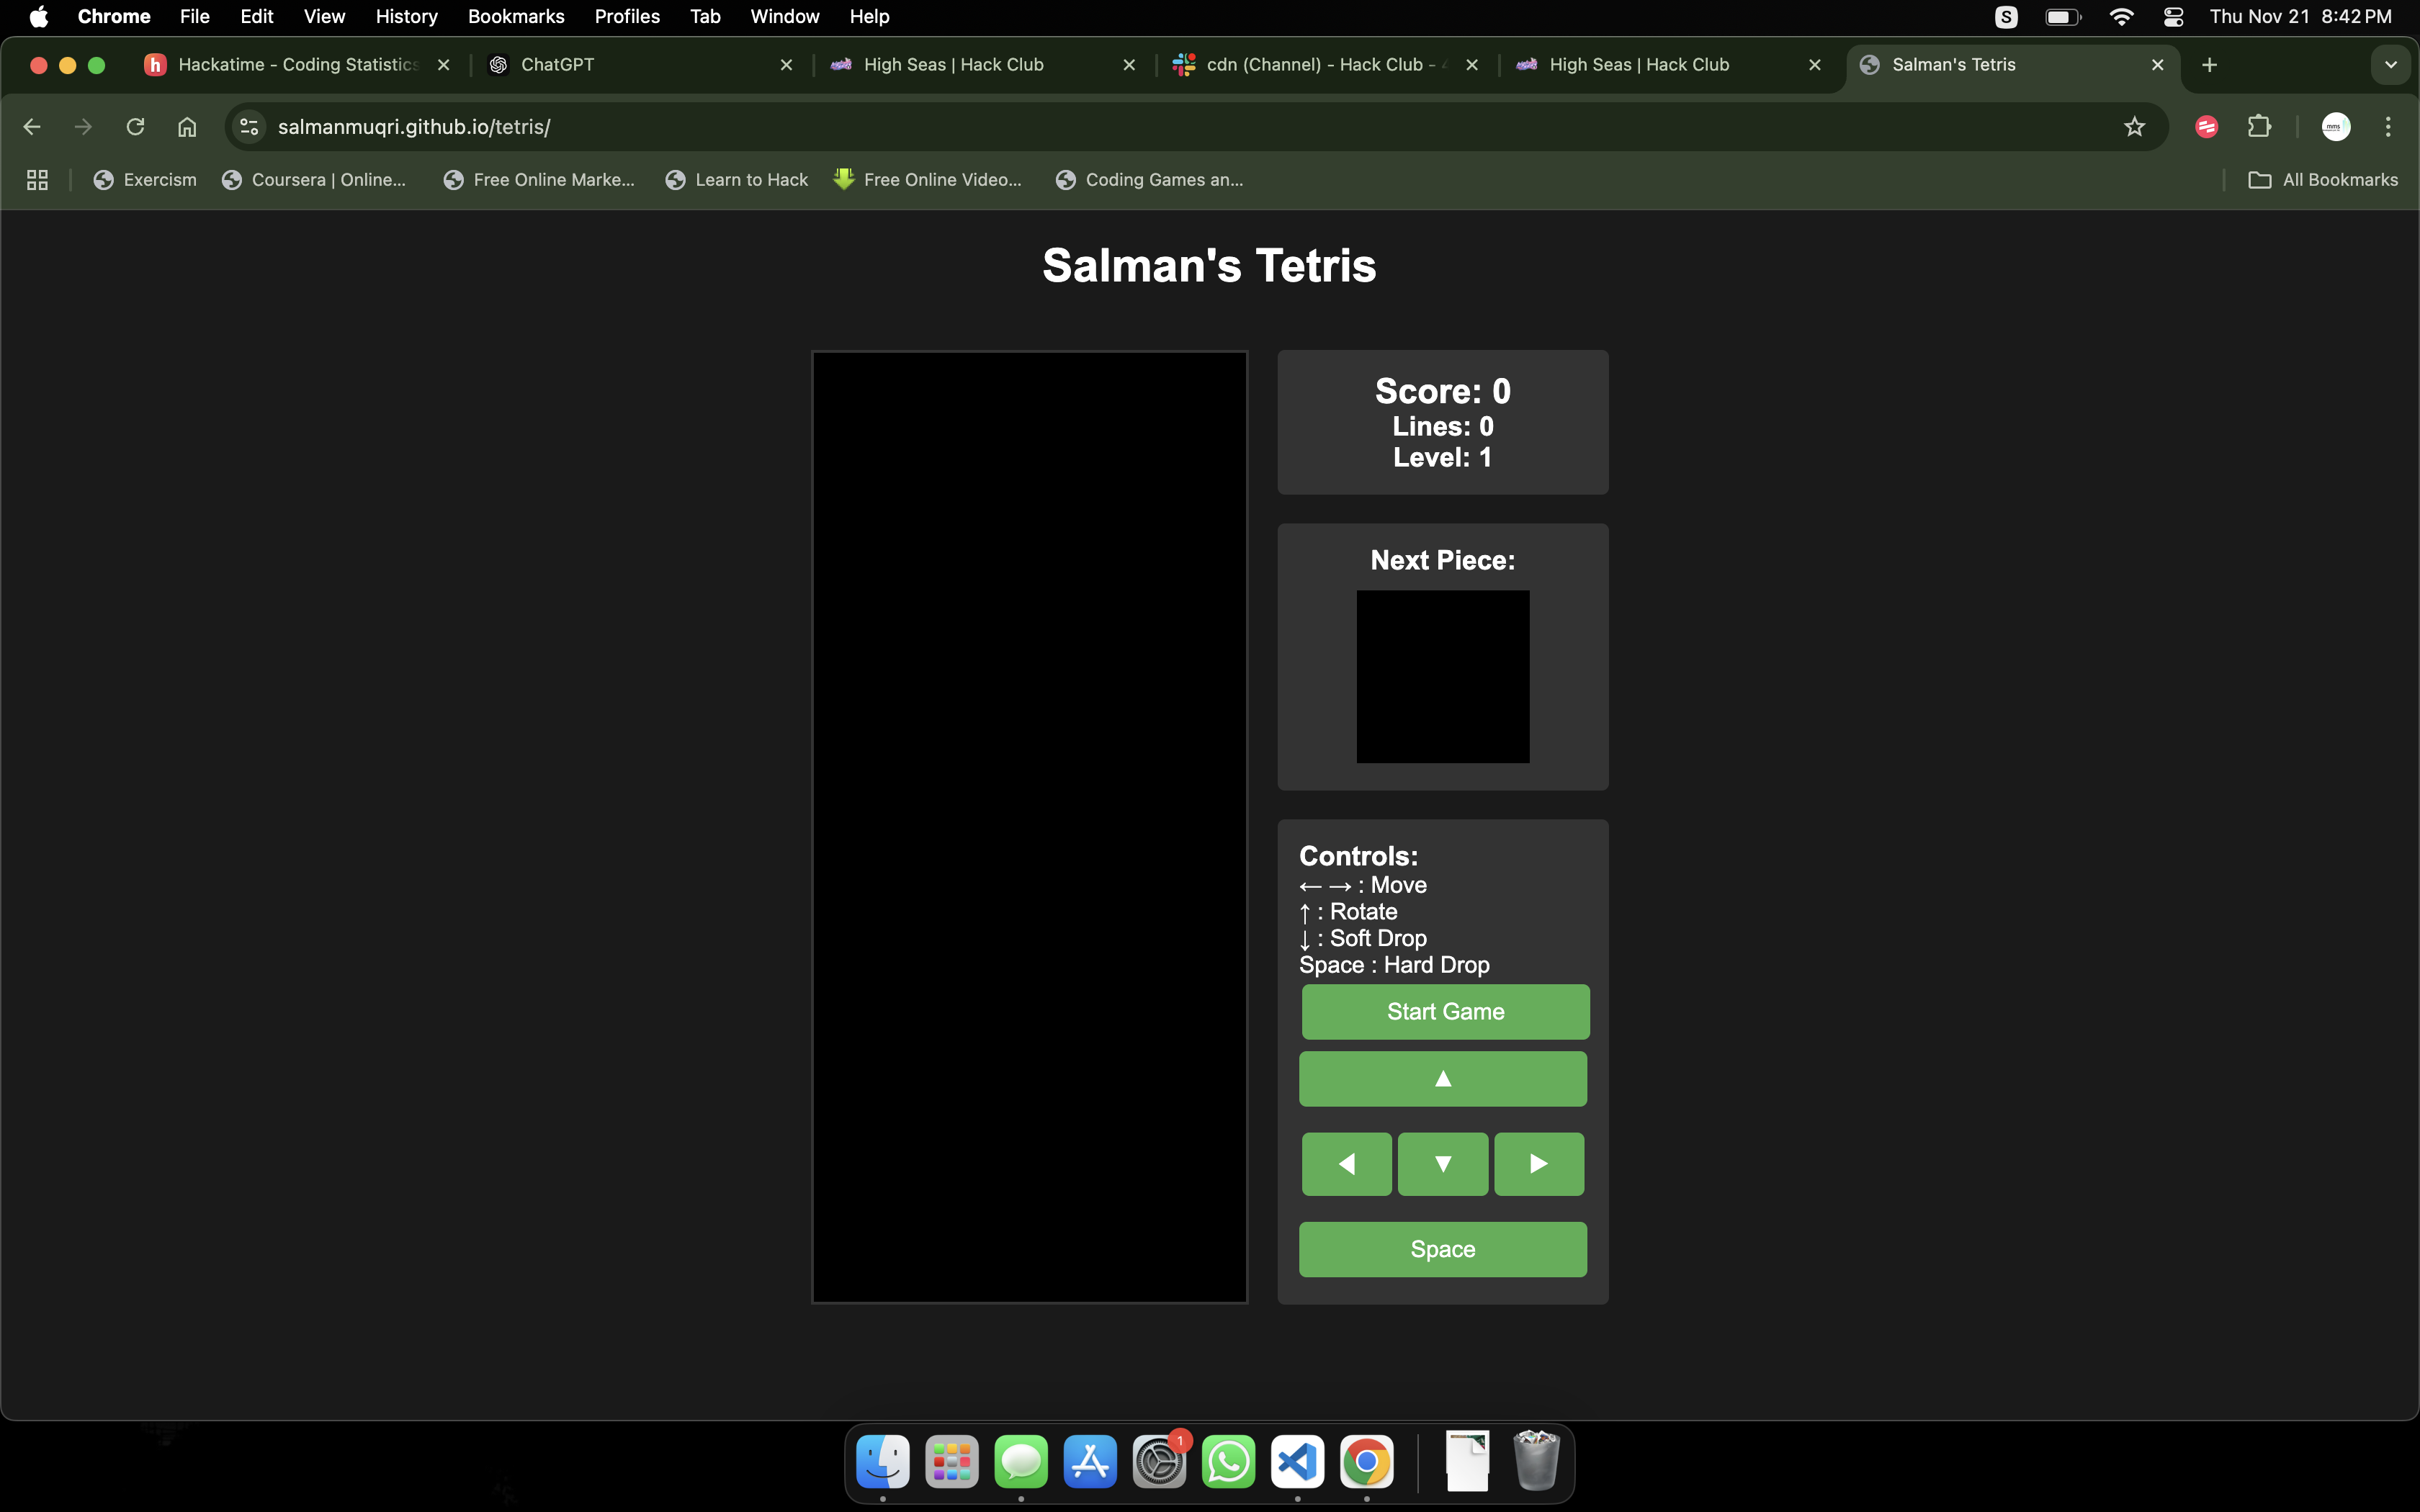2420x1512 pixels.
Task: Click the home icon in toolbar
Action: [187, 127]
